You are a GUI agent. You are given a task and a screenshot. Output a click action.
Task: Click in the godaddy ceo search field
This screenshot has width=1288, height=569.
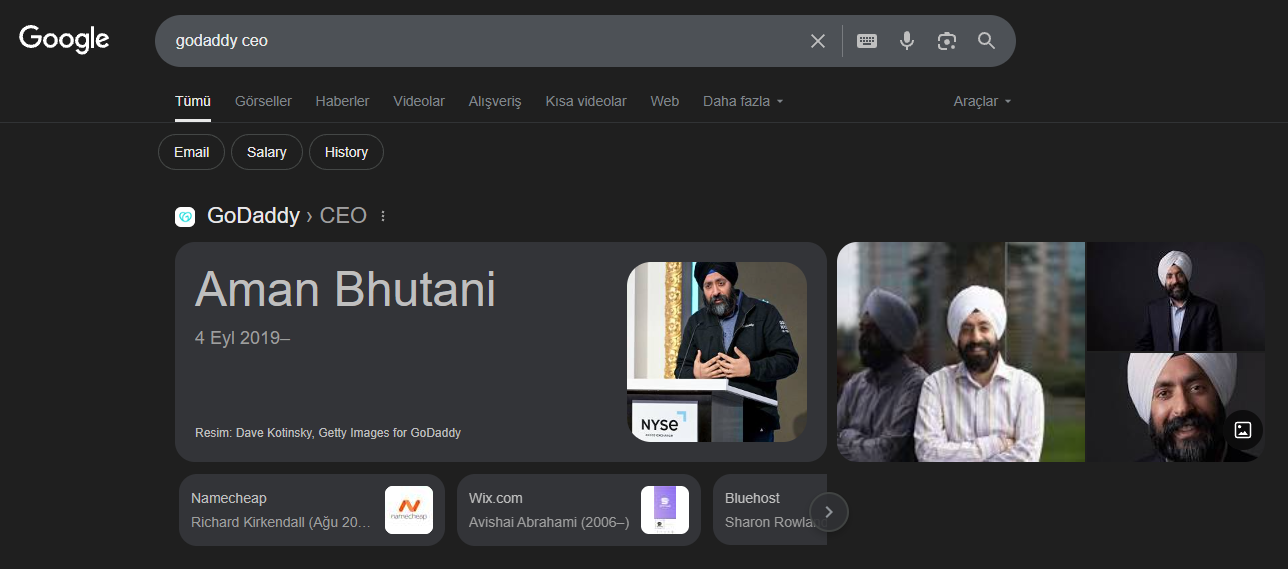480,41
